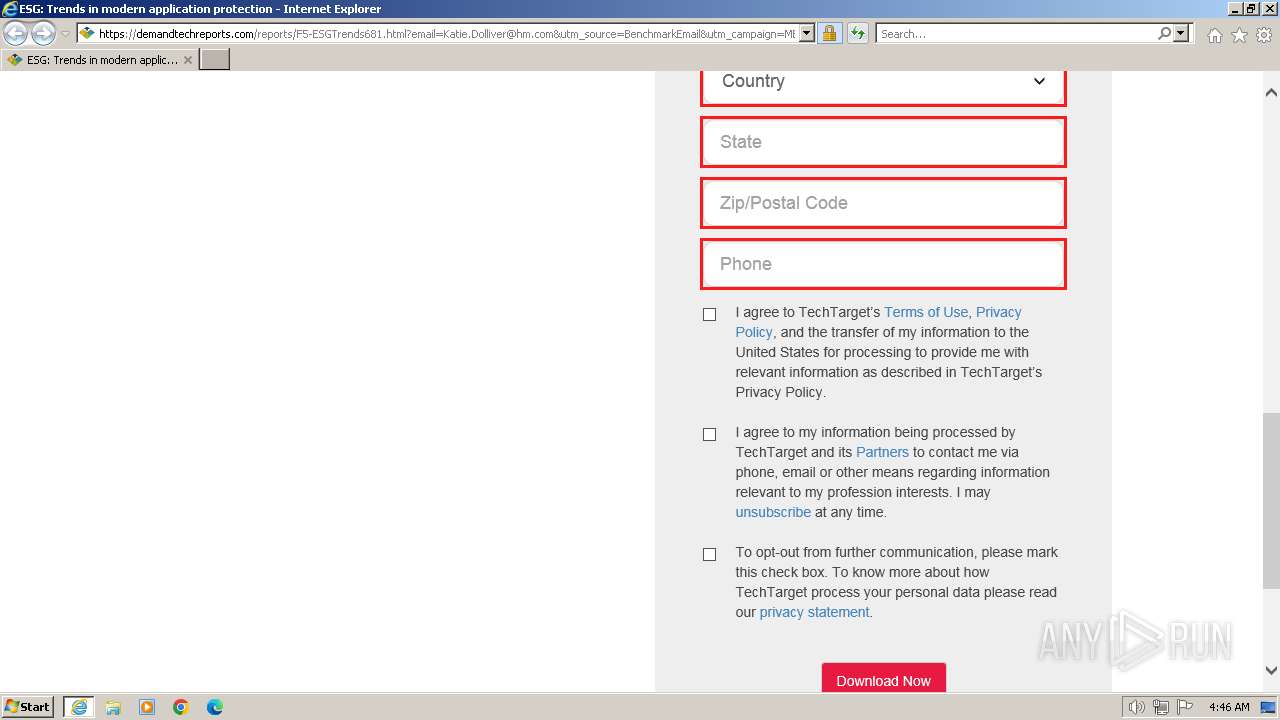Open the privacy statement link

(x=814, y=612)
